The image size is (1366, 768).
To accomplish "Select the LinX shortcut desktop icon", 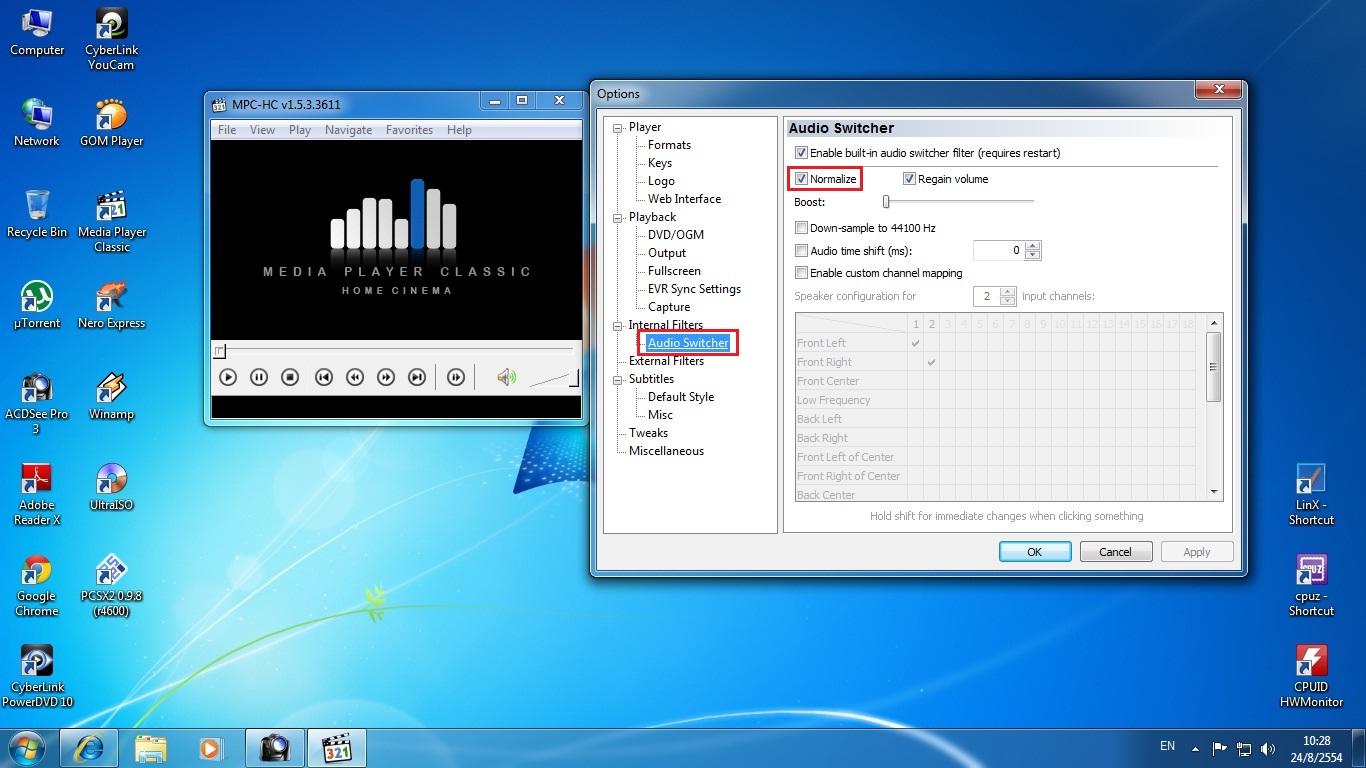I will tap(1311, 495).
